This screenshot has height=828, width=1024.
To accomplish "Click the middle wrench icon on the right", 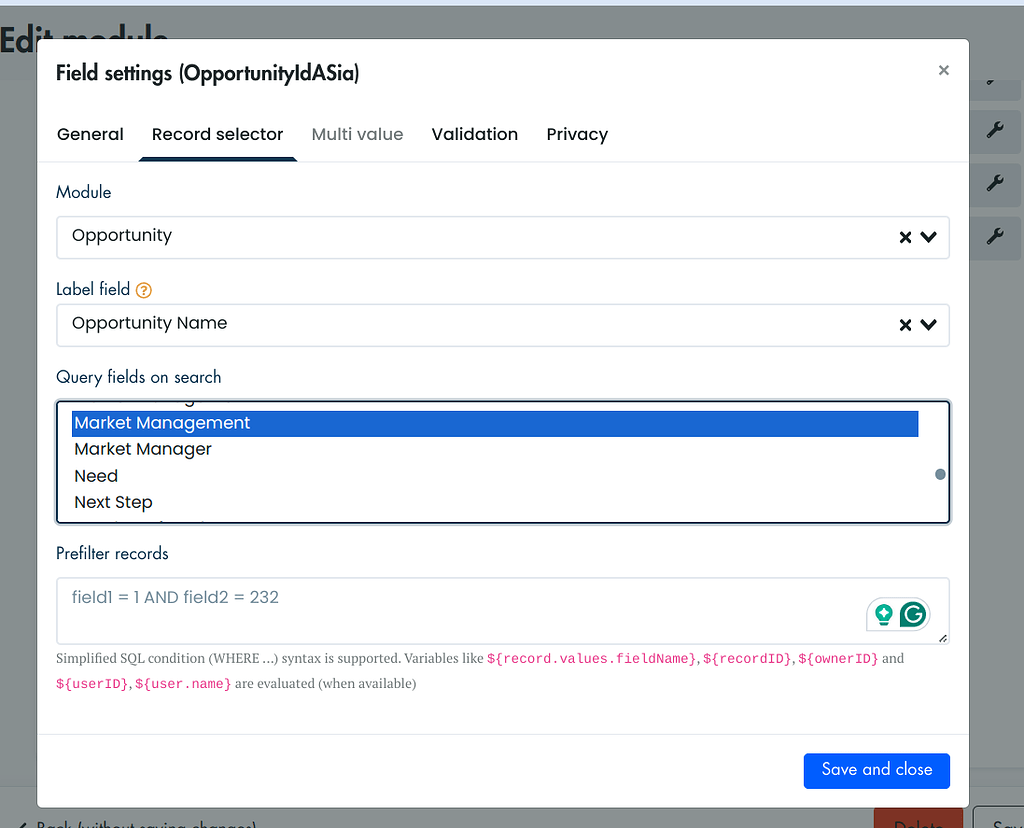I will point(994,185).
